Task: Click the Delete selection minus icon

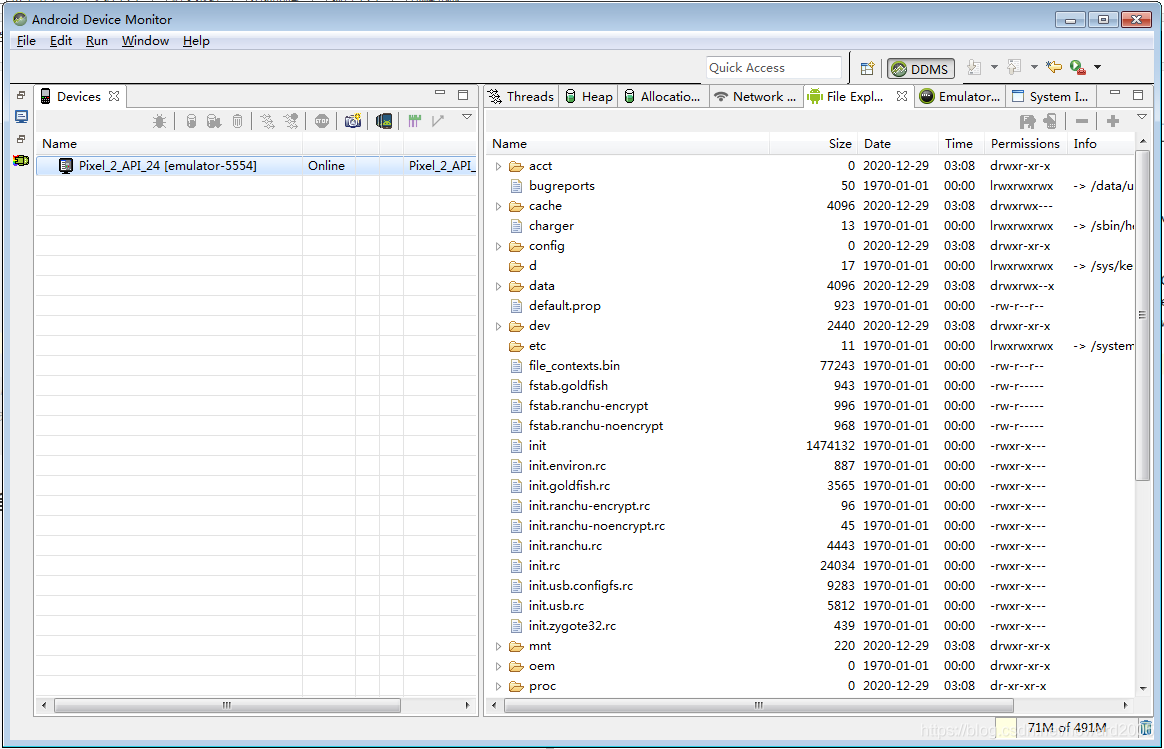Action: [1082, 121]
